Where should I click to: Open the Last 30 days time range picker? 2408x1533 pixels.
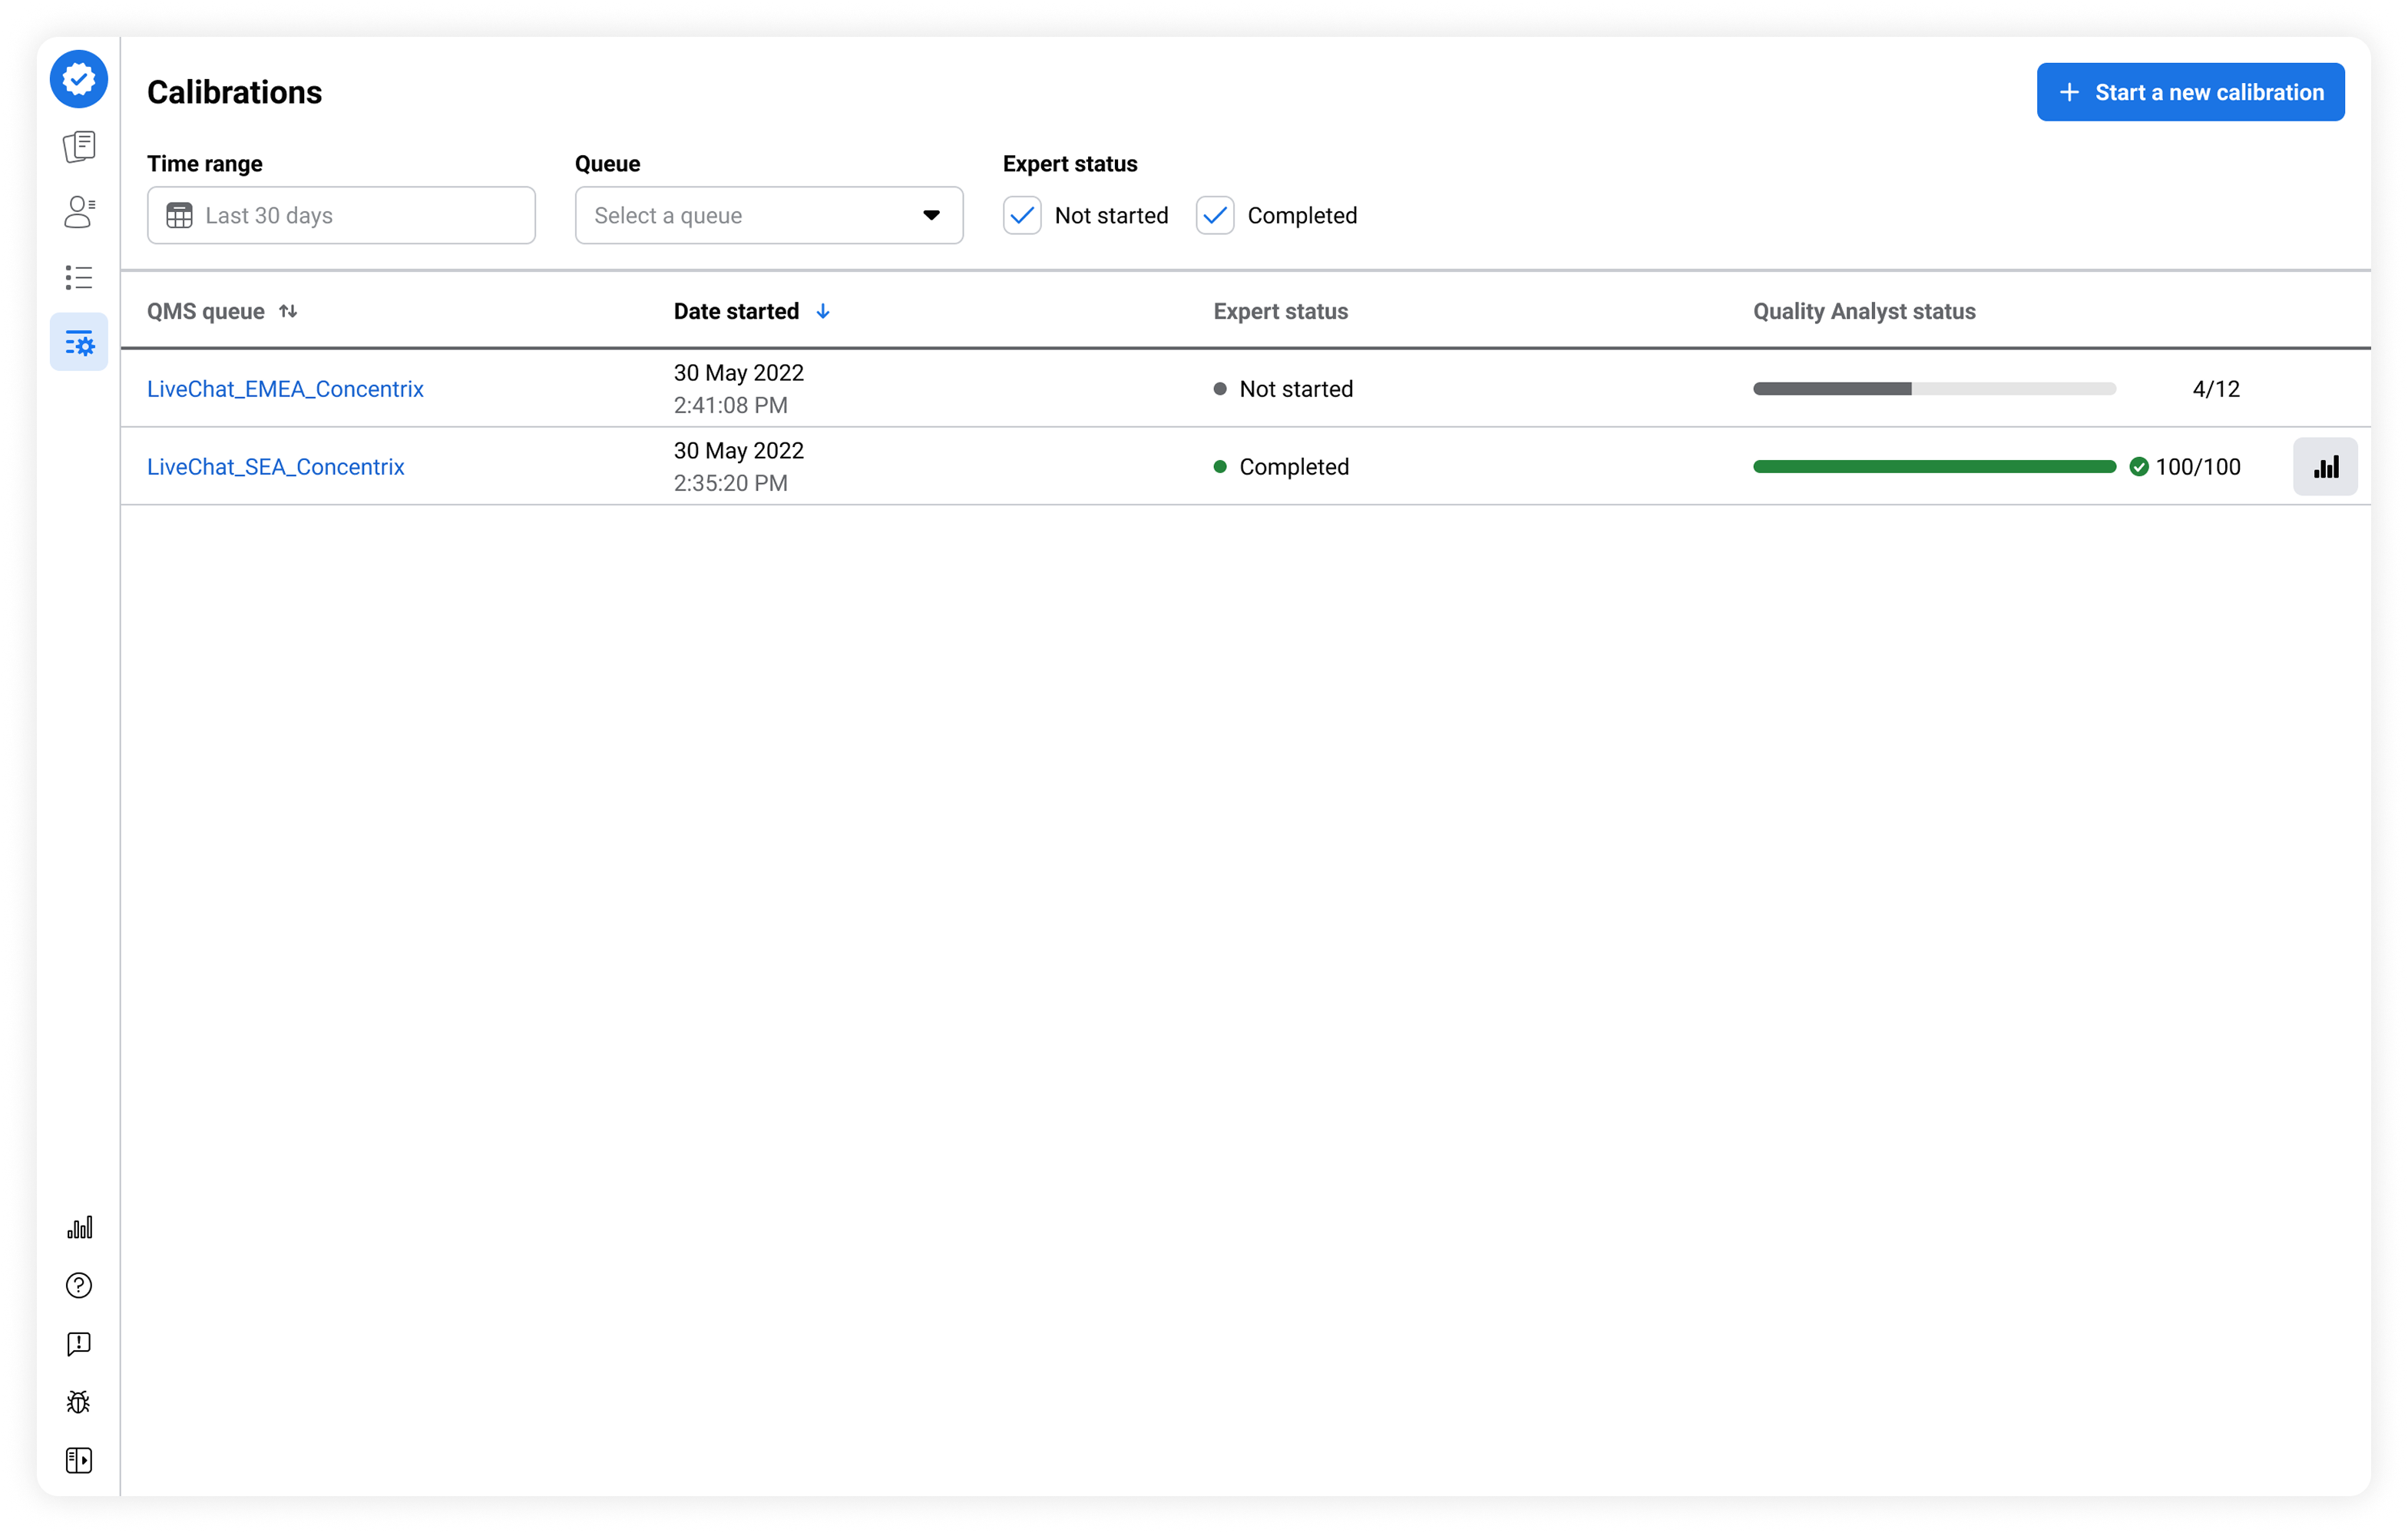point(340,215)
